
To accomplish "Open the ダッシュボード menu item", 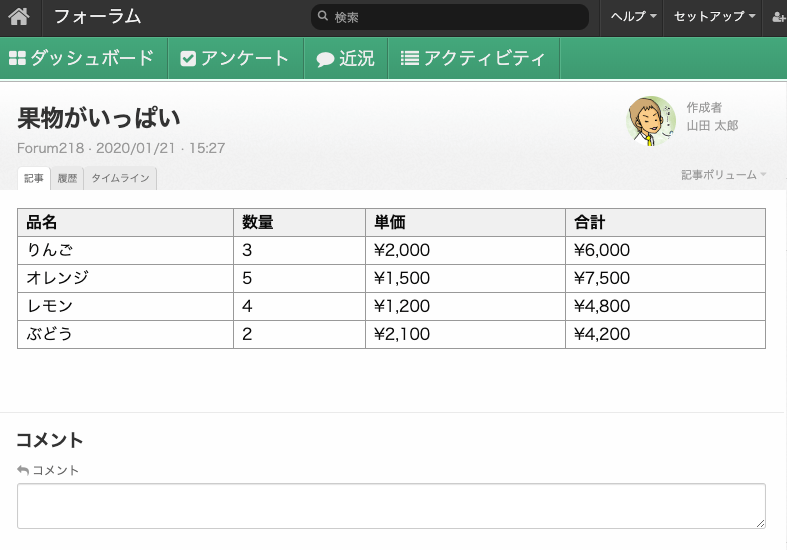I will click(x=82, y=58).
